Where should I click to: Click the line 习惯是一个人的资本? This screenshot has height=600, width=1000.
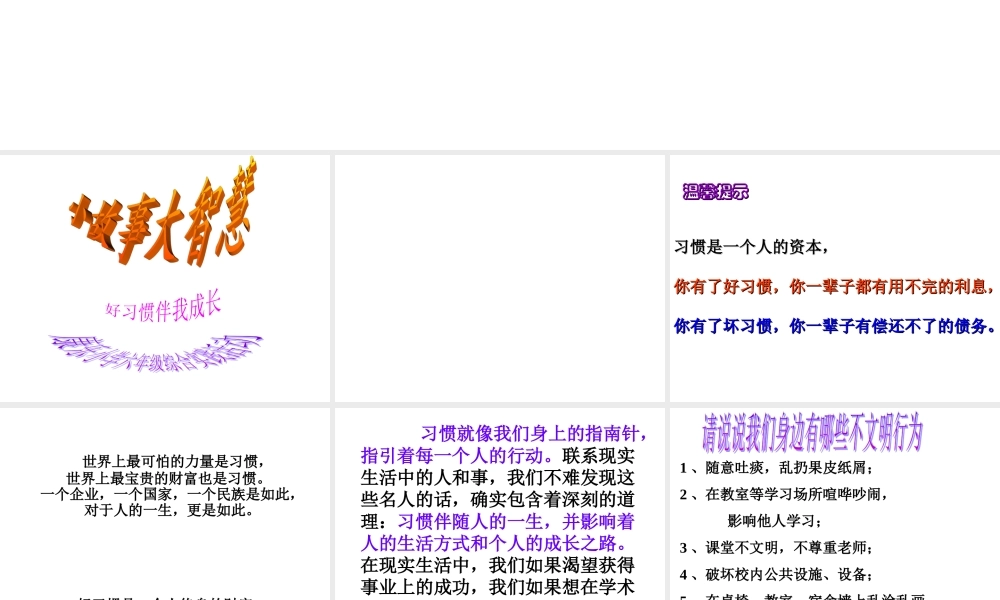pos(752,247)
